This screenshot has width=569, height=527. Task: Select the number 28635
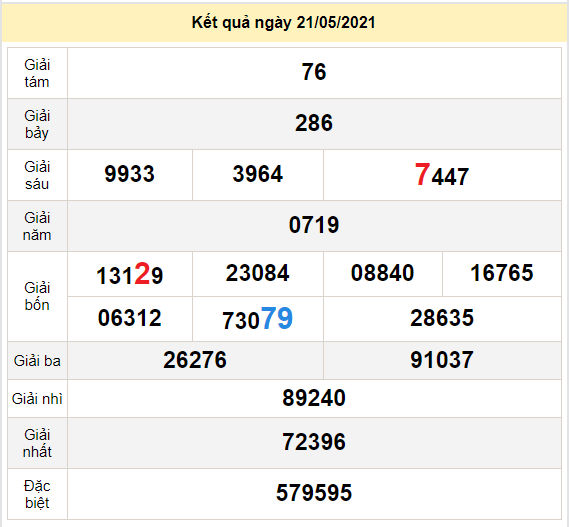[x=442, y=318]
